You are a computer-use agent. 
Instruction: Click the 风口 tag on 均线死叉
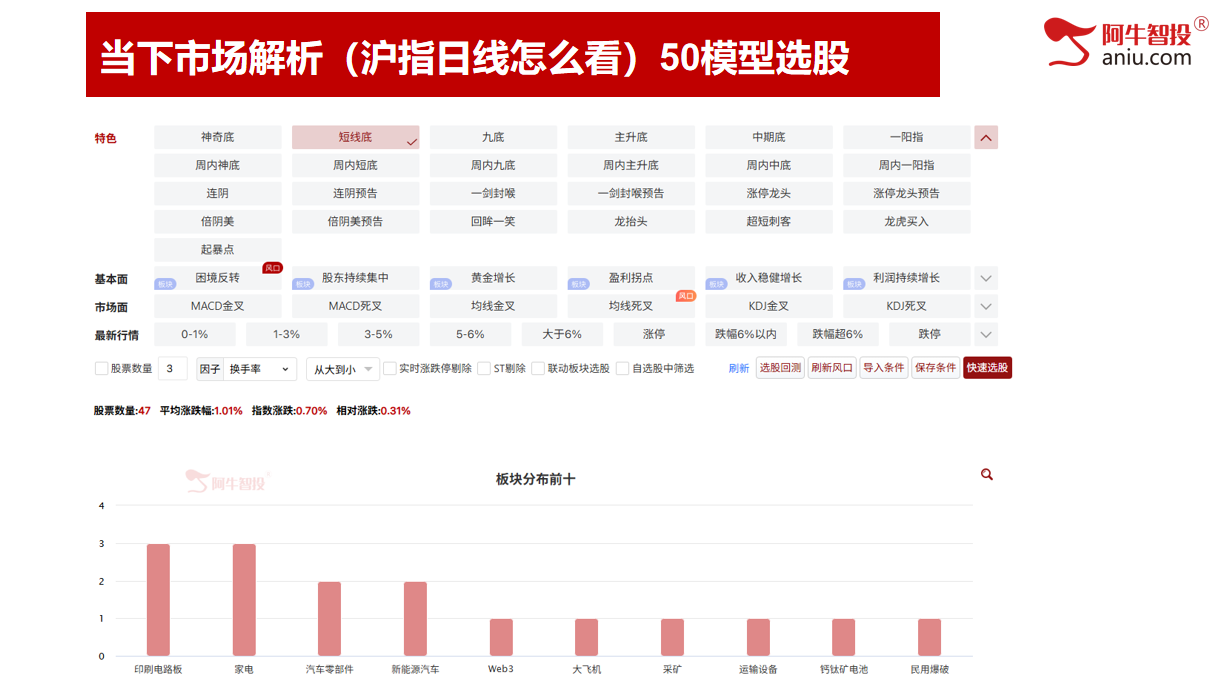[x=685, y=296]
